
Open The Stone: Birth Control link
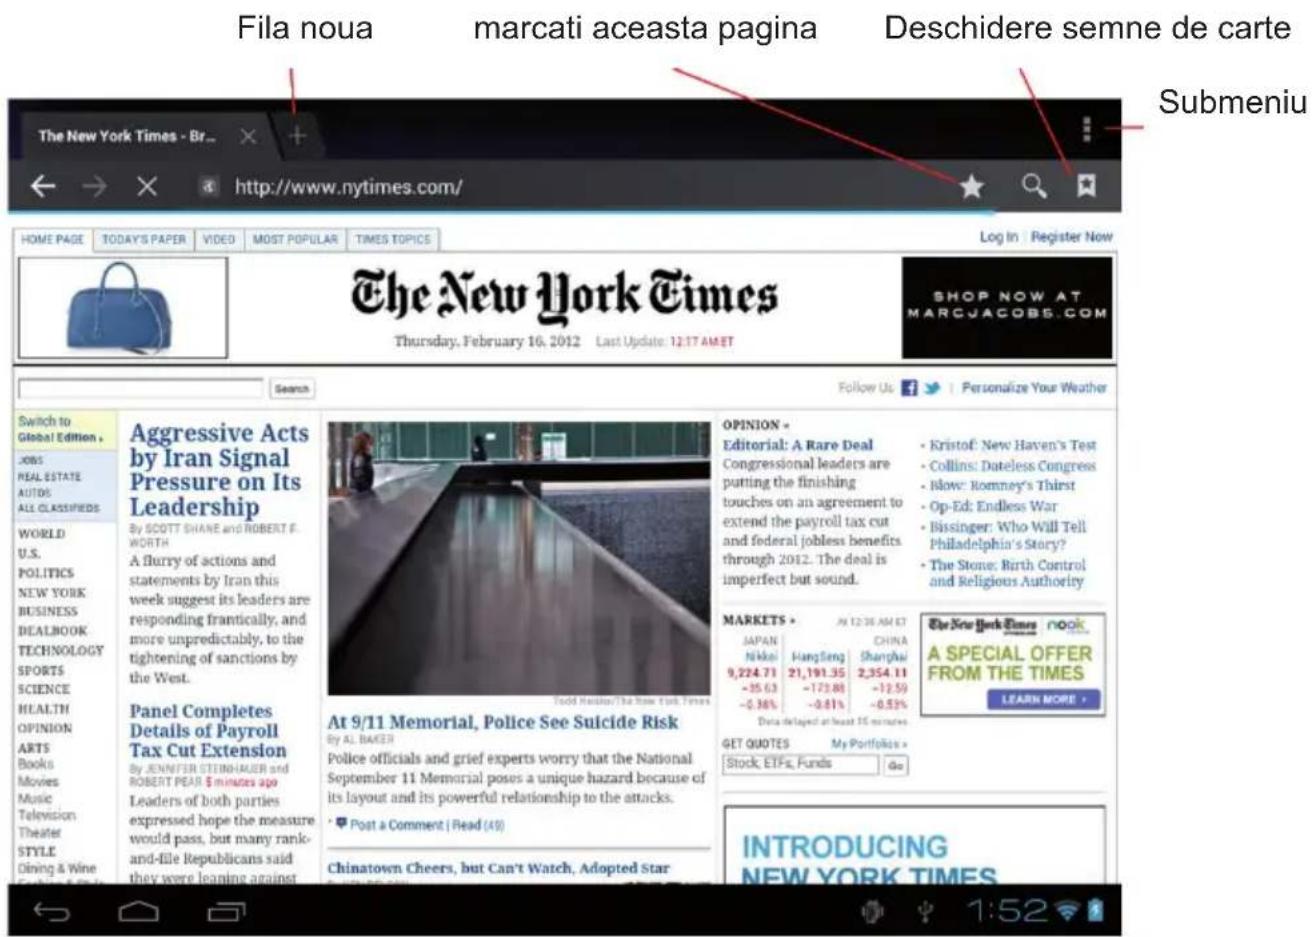1006,573
